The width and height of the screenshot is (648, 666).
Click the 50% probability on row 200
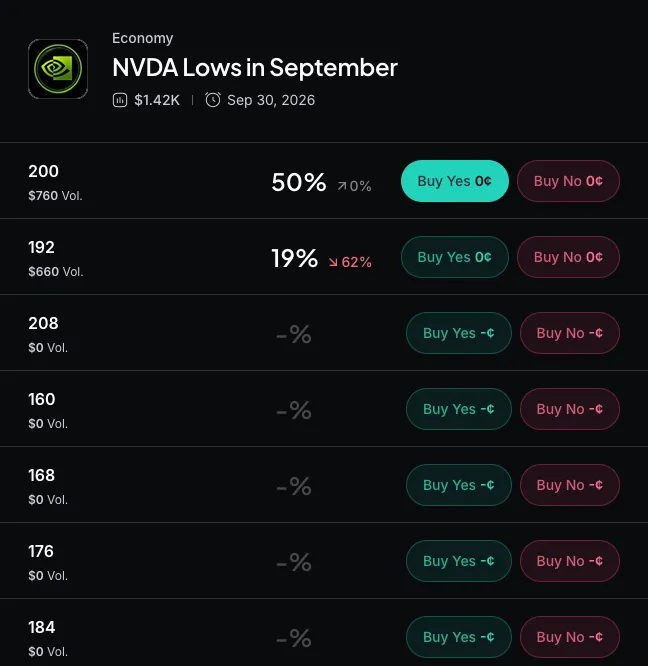click(x=299, y=182)
